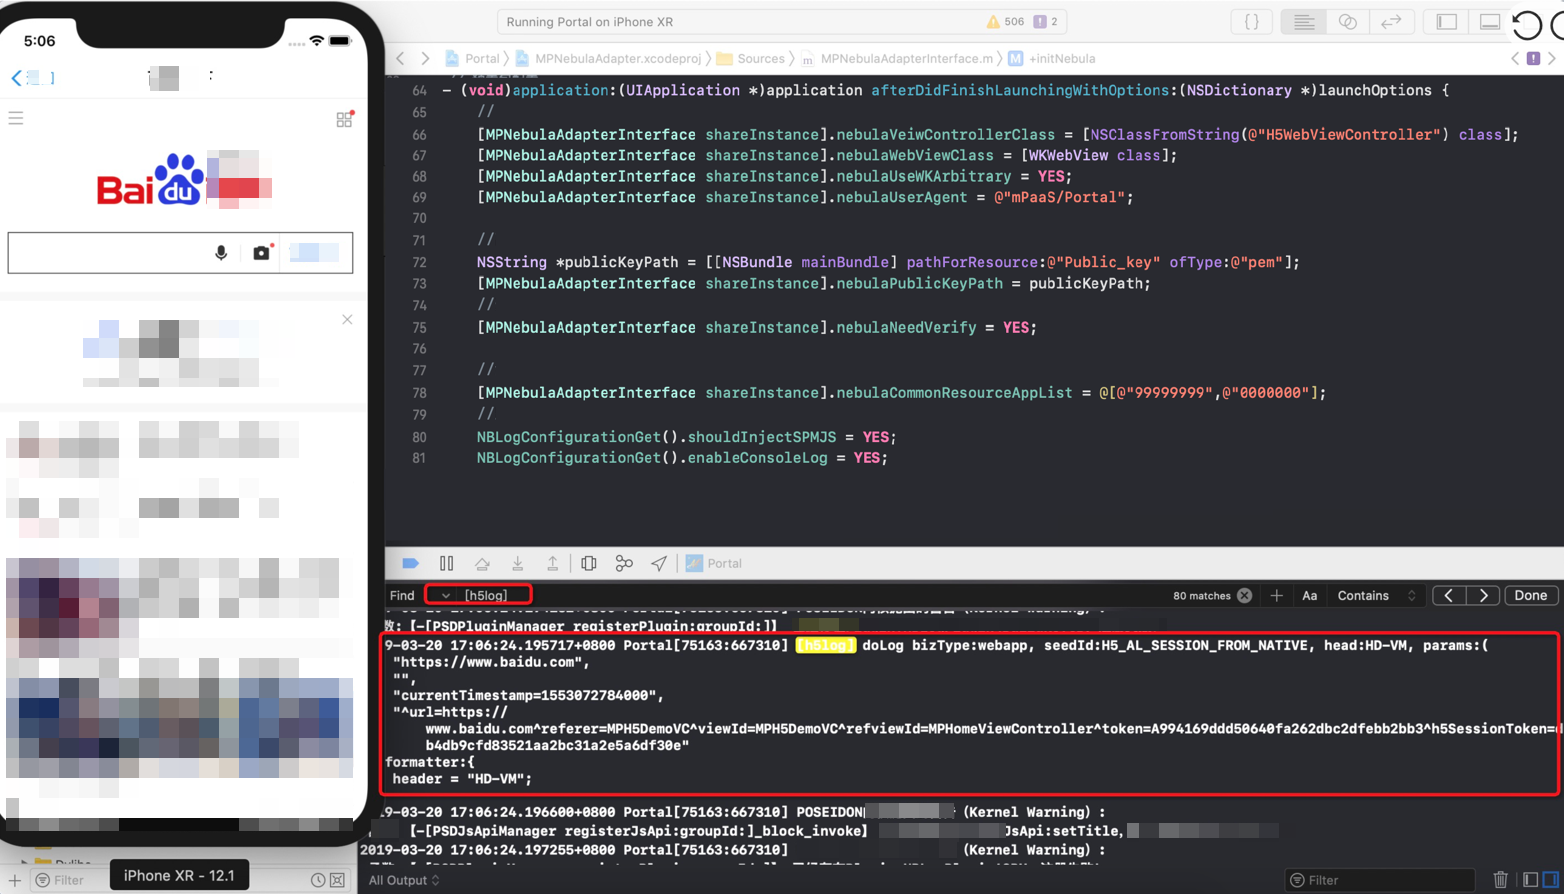Click the Simulate Location arrow icon
Viewport: 1564px width, 894px height.
click(659, 563)
